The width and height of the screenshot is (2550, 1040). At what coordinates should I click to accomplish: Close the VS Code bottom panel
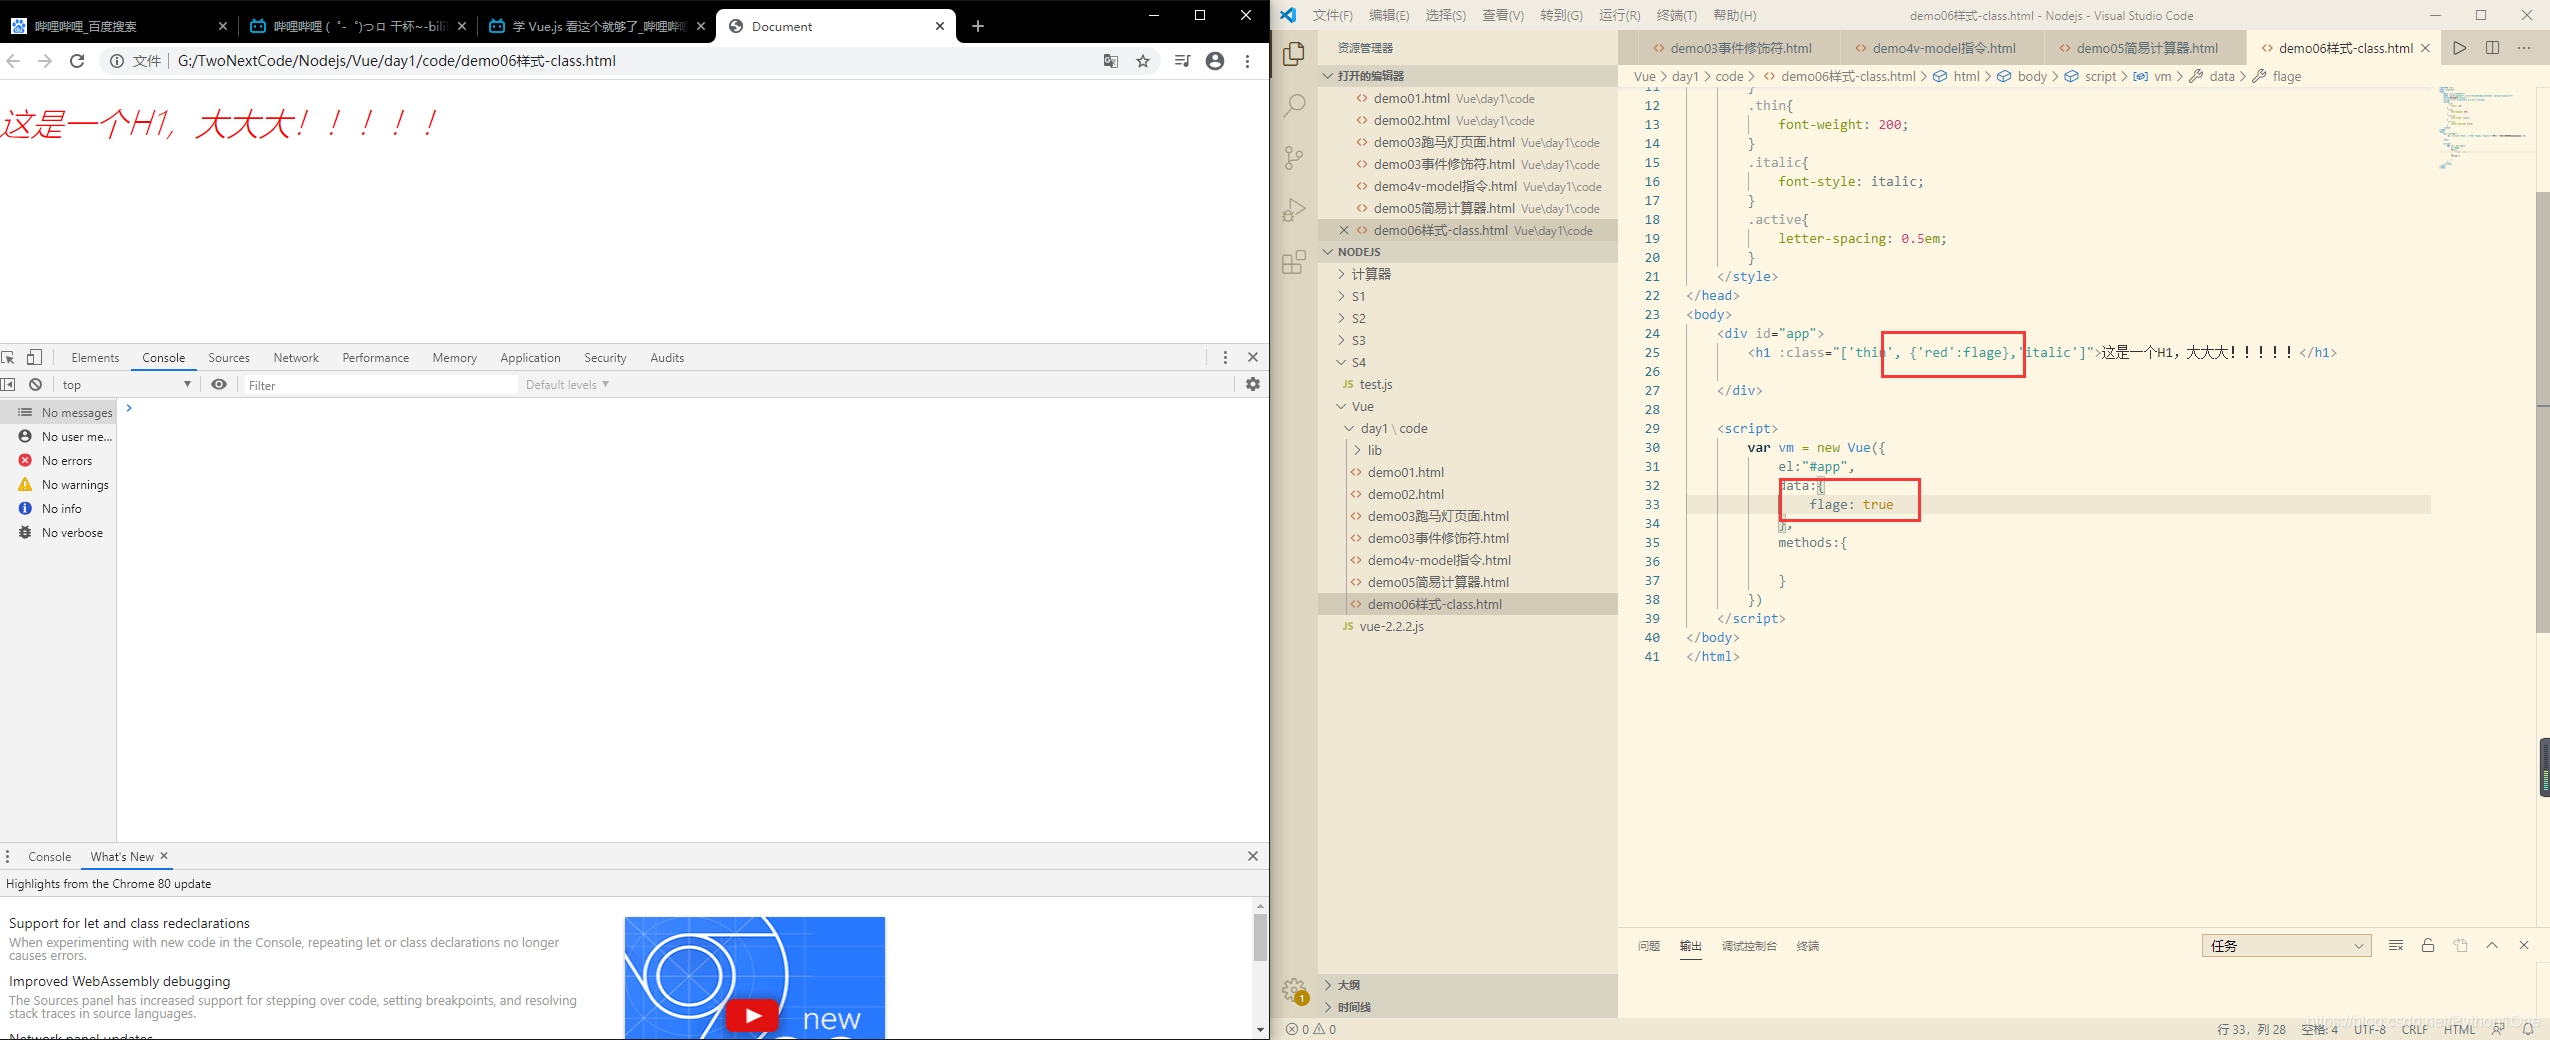pos(2524,946)
